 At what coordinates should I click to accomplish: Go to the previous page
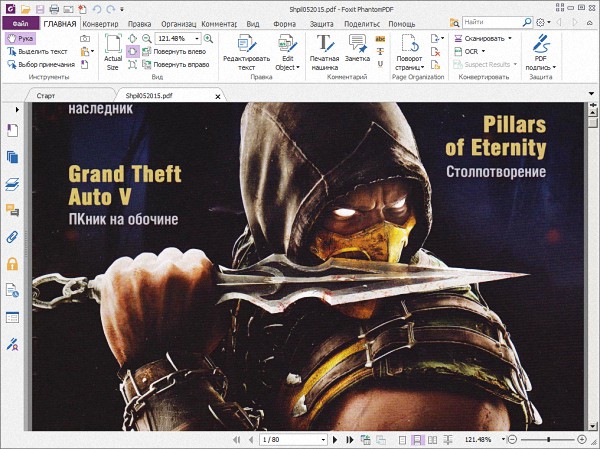click(251, 440)
